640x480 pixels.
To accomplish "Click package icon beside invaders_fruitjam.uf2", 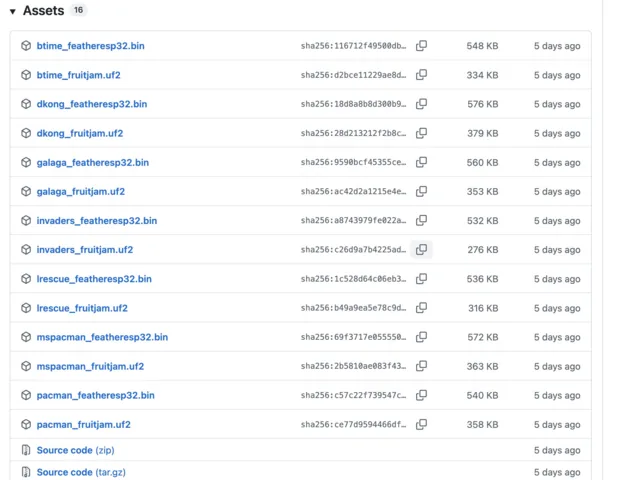I will (26, 249).
